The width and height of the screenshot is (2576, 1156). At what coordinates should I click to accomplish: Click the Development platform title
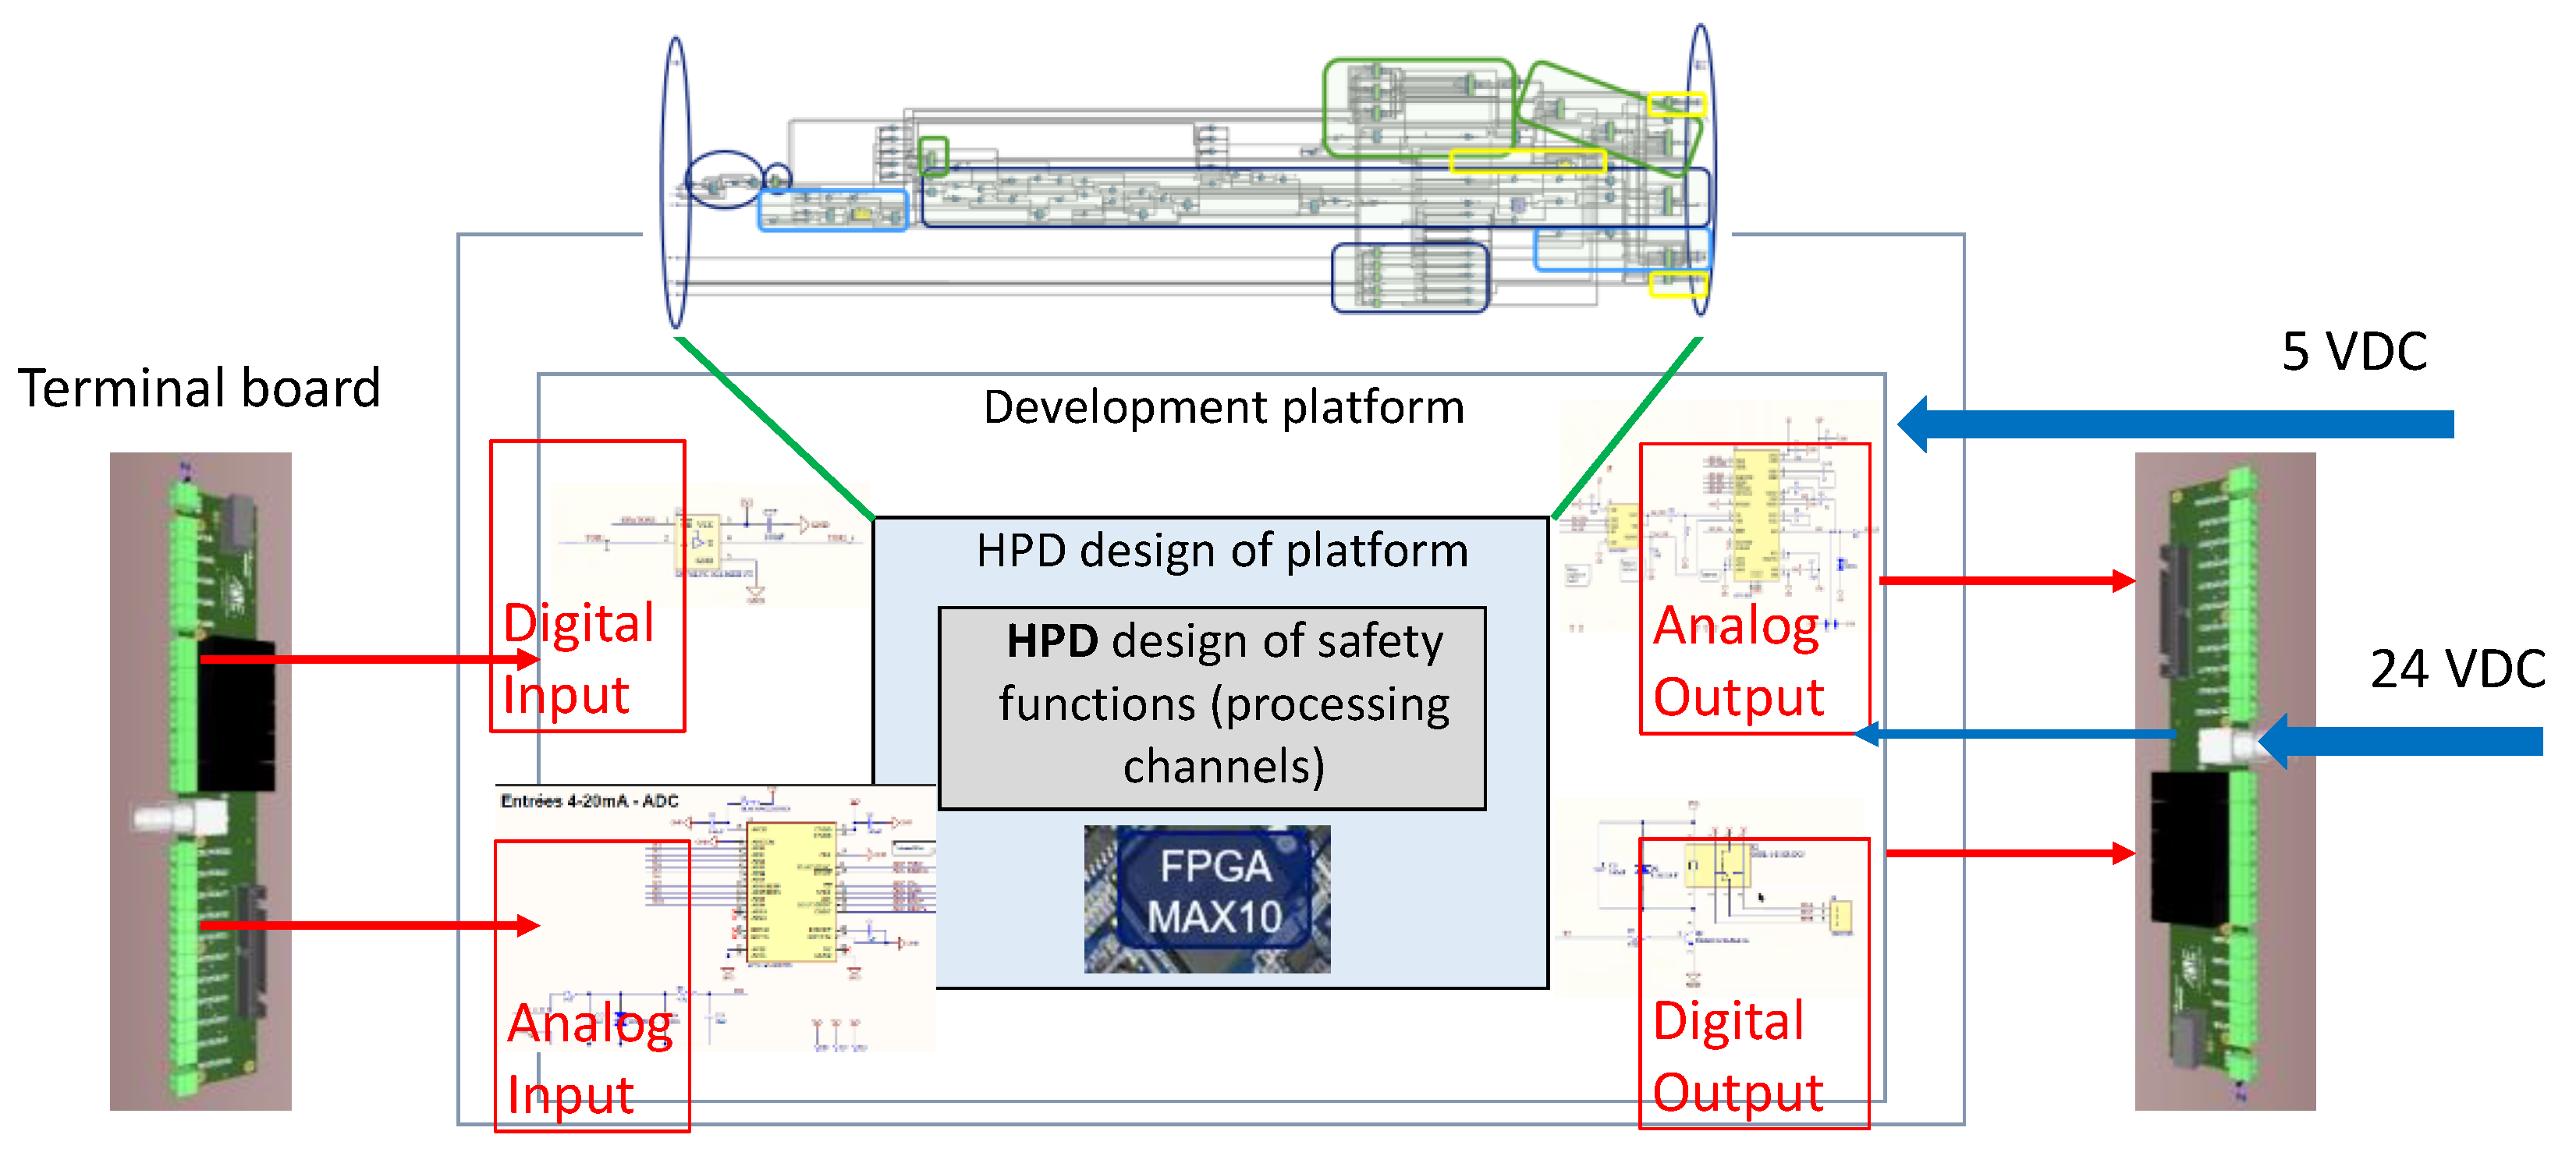(x=1223, y=407)
